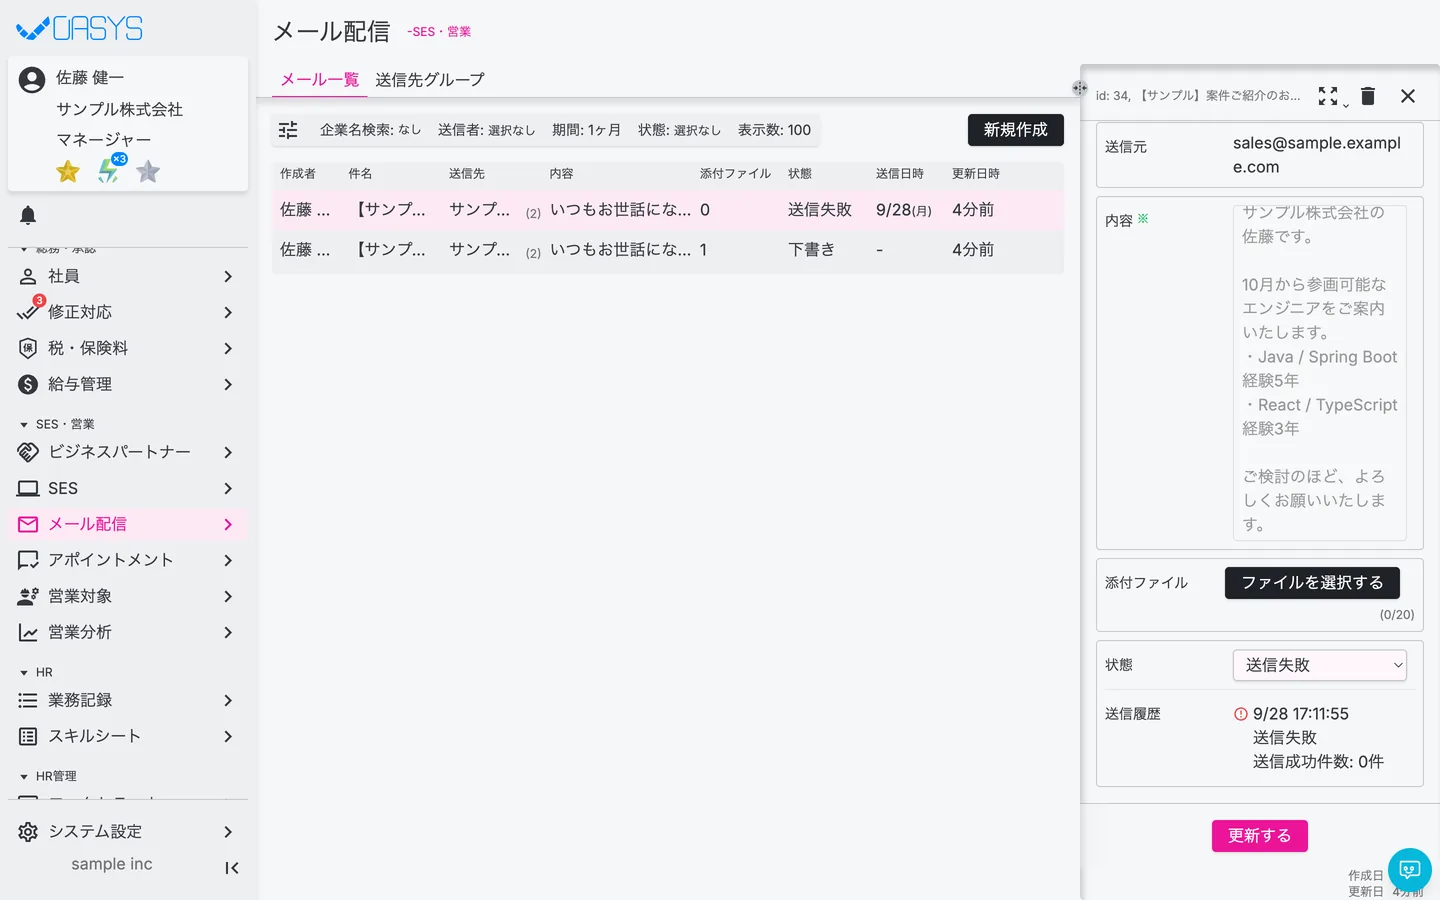Collapse the sidebar navigation

(x=232, y=868)
